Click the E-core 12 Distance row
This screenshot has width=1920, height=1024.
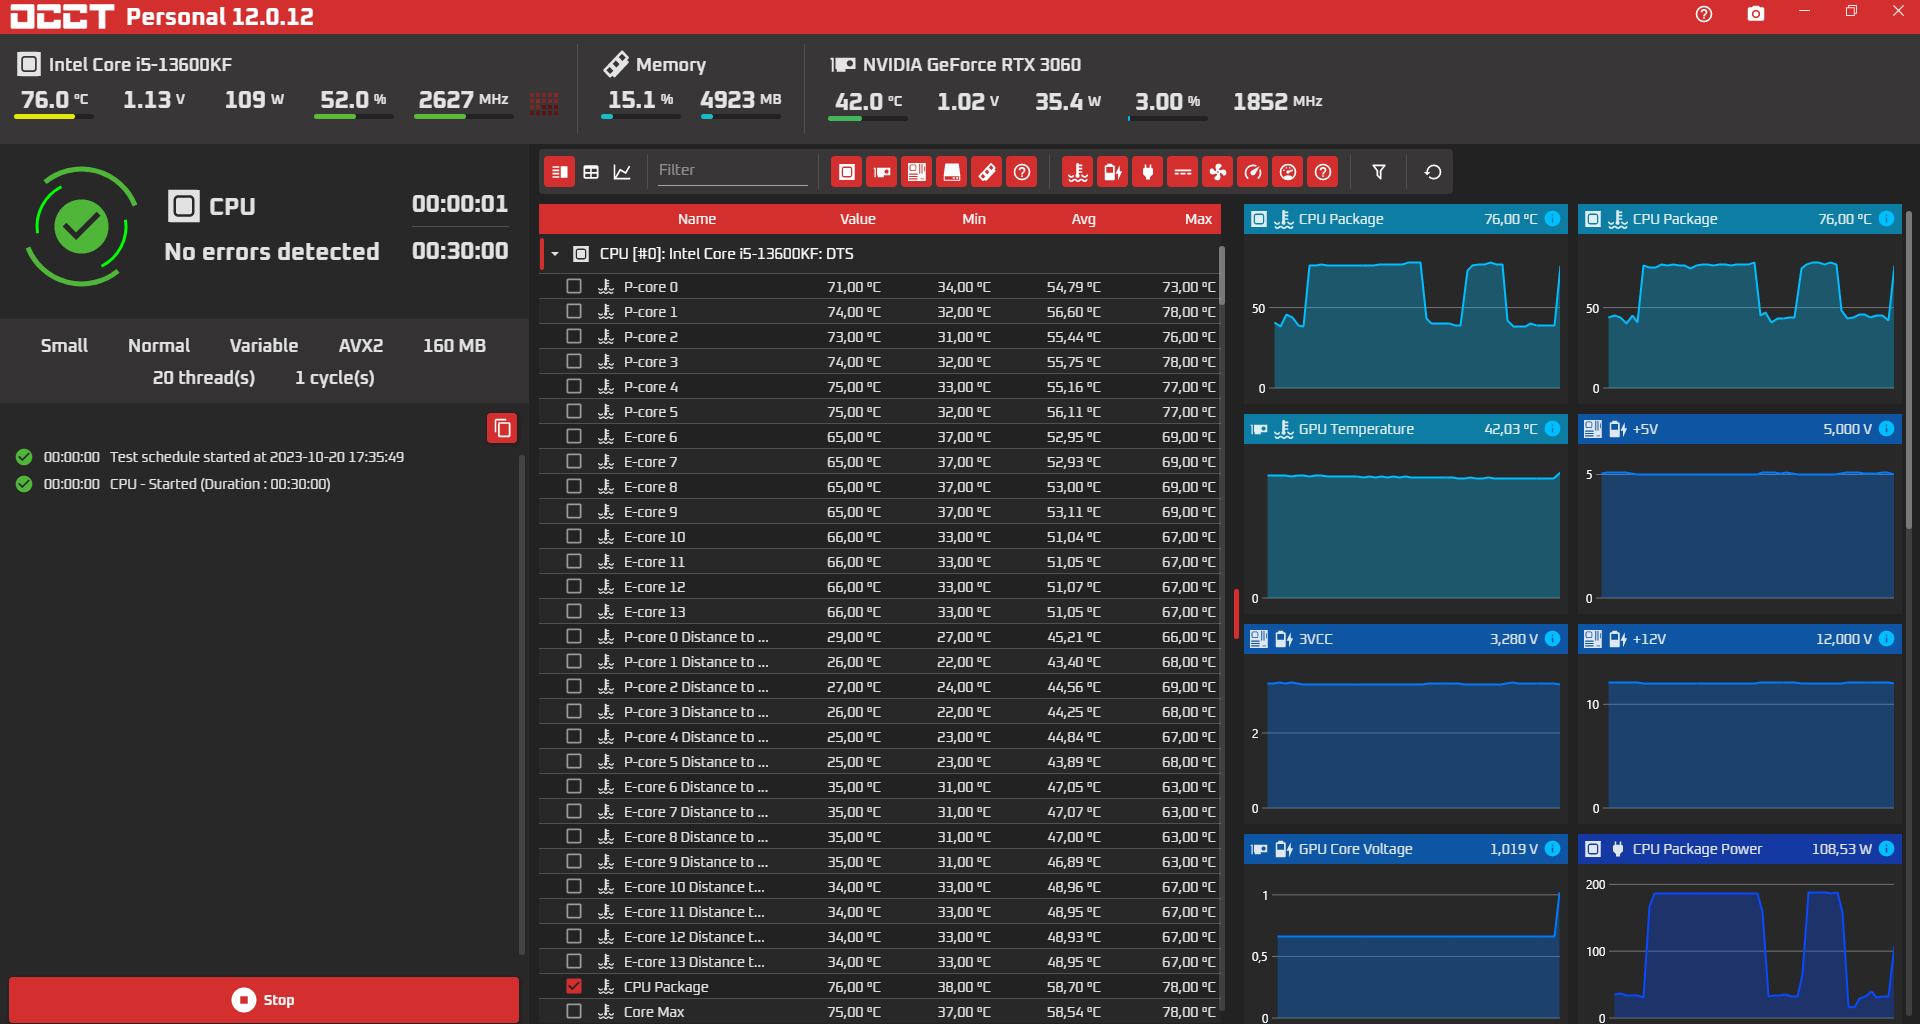coord(880,936)
